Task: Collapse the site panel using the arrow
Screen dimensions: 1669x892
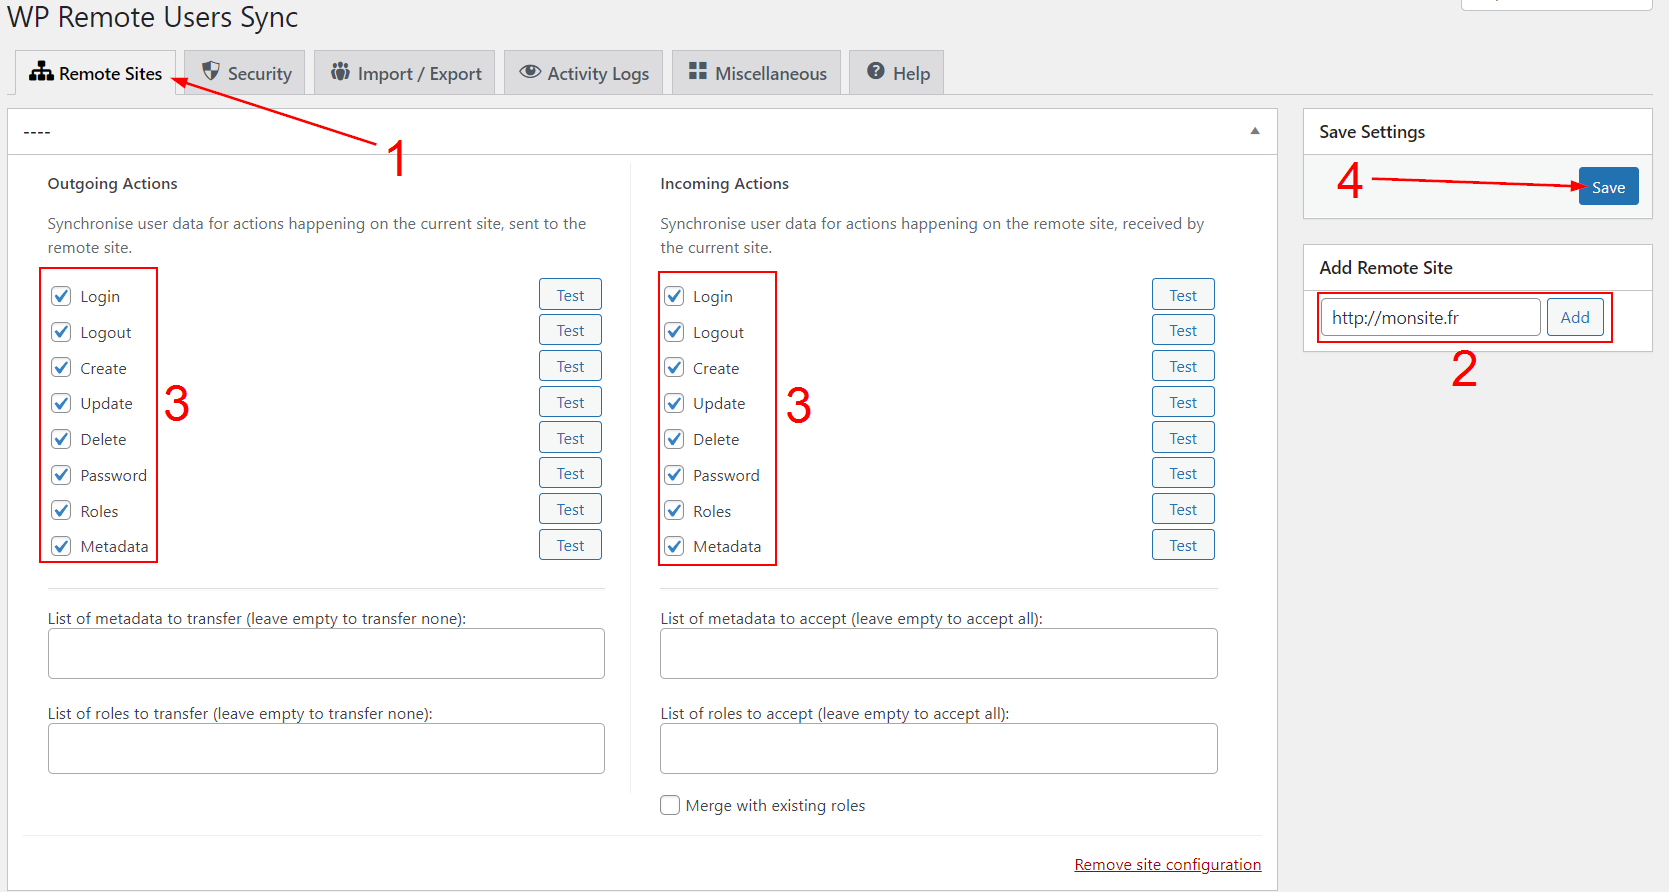Action: point(1254,131)
